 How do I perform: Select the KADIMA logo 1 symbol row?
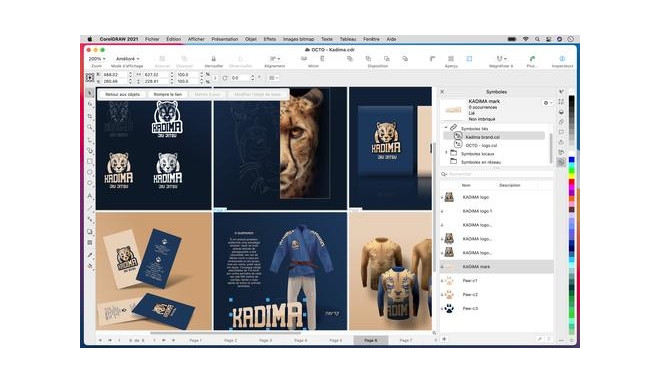497,211
